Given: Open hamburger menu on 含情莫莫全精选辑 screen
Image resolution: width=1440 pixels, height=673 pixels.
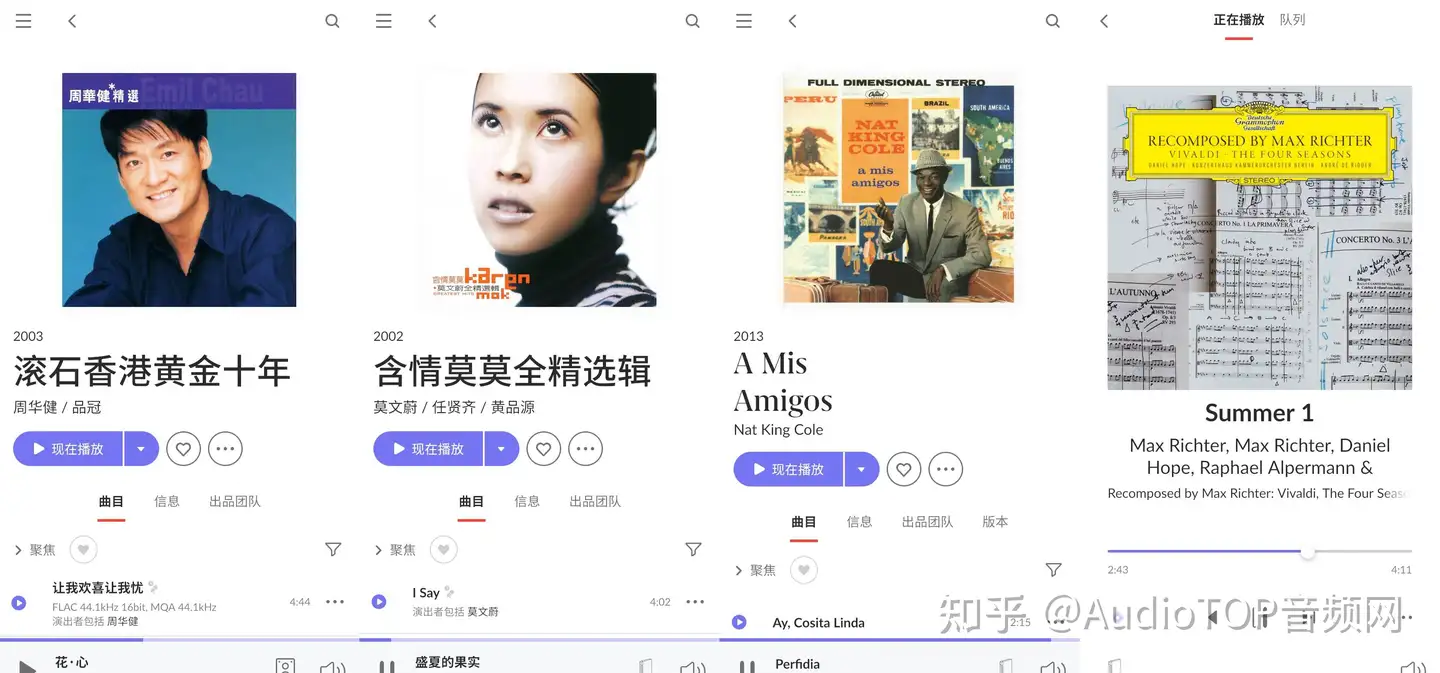Looking at the screenshot, I should click(x=384, y=21).
